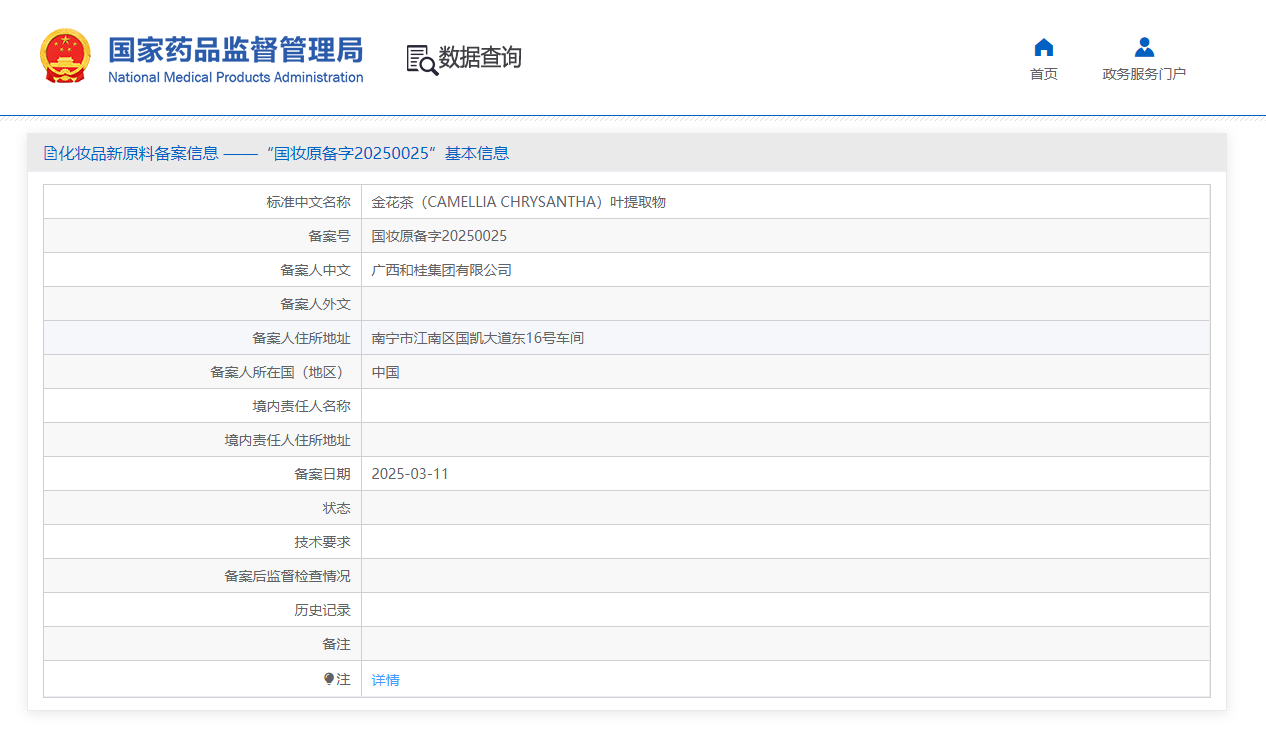Image resolution: width=1266 pixels, height=732 pixels.
Task: Click the 数据查询 heading text
Action: [480, 58]
